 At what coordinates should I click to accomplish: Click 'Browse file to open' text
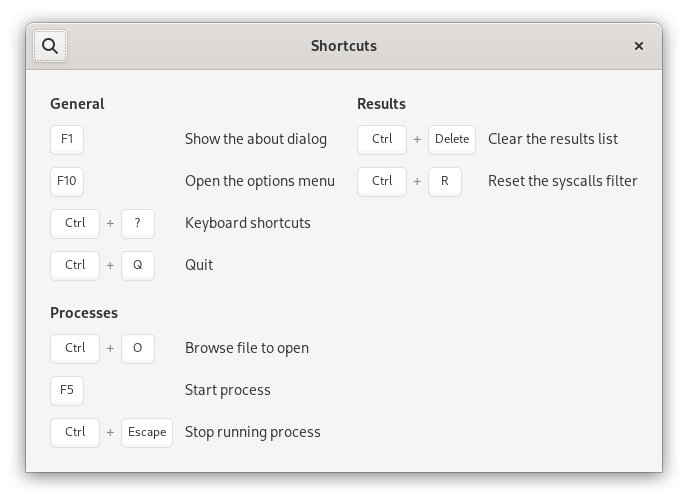247,348
